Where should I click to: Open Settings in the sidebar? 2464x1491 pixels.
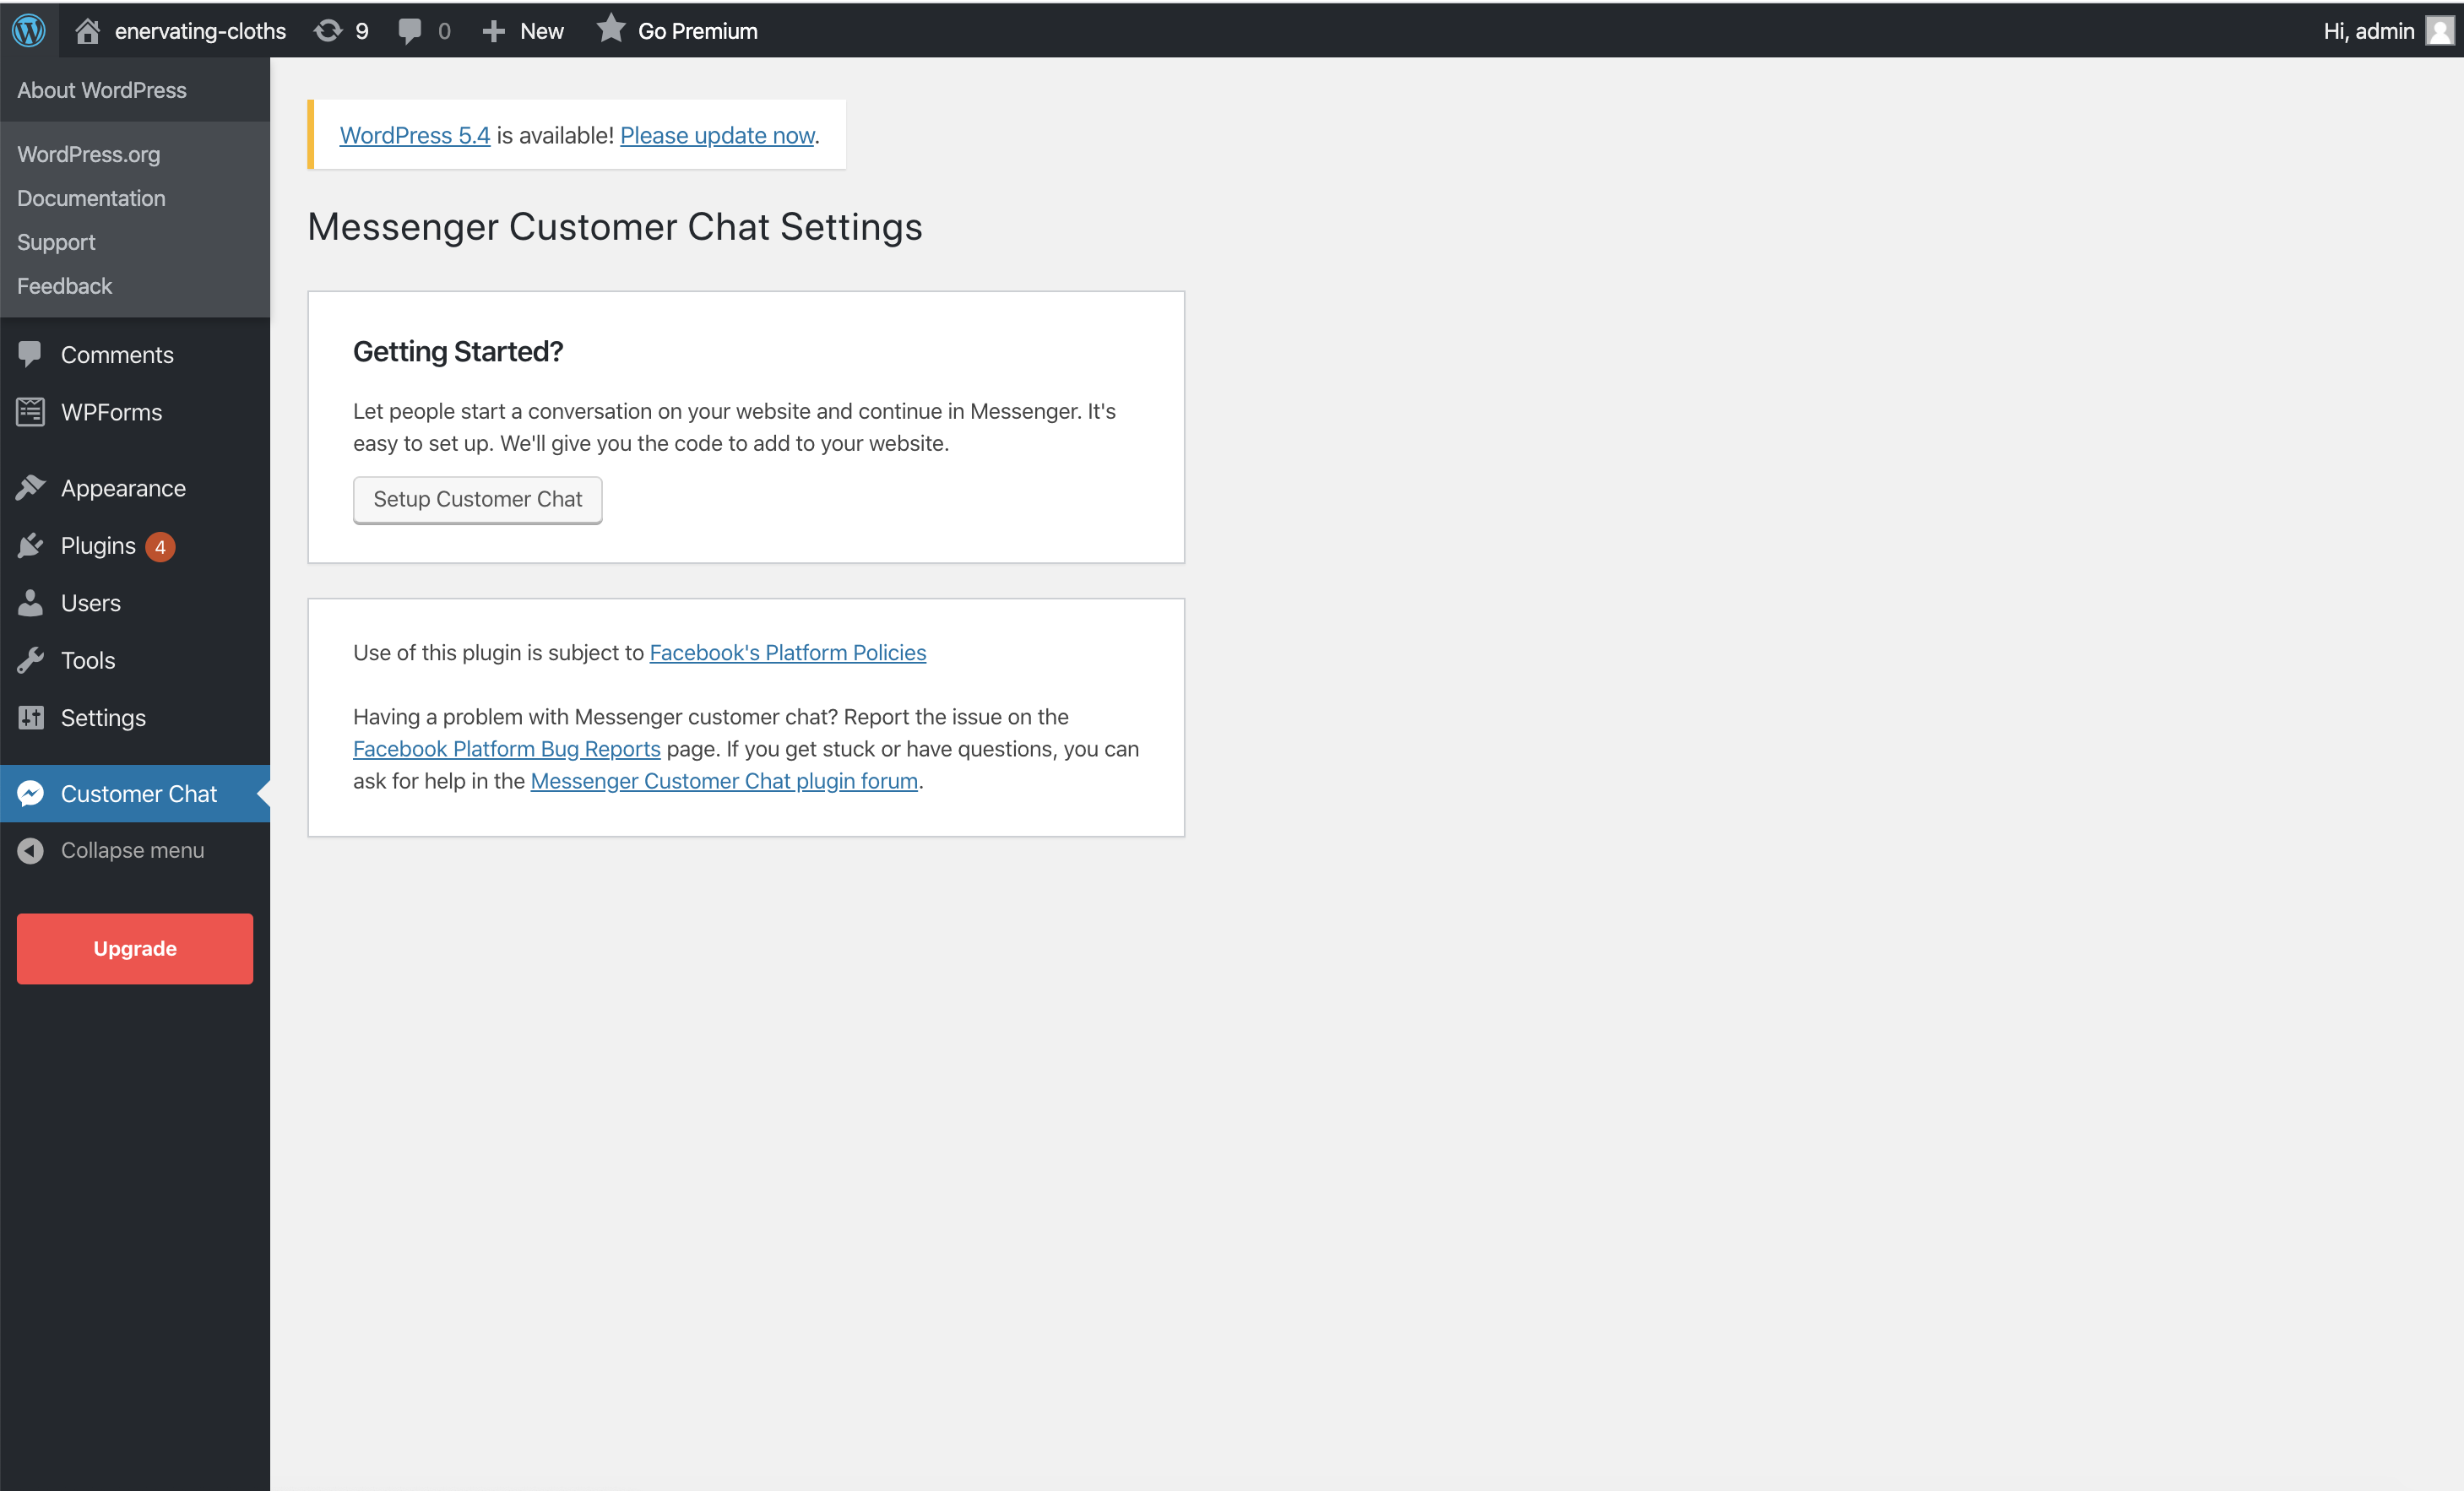pos(103,717)
